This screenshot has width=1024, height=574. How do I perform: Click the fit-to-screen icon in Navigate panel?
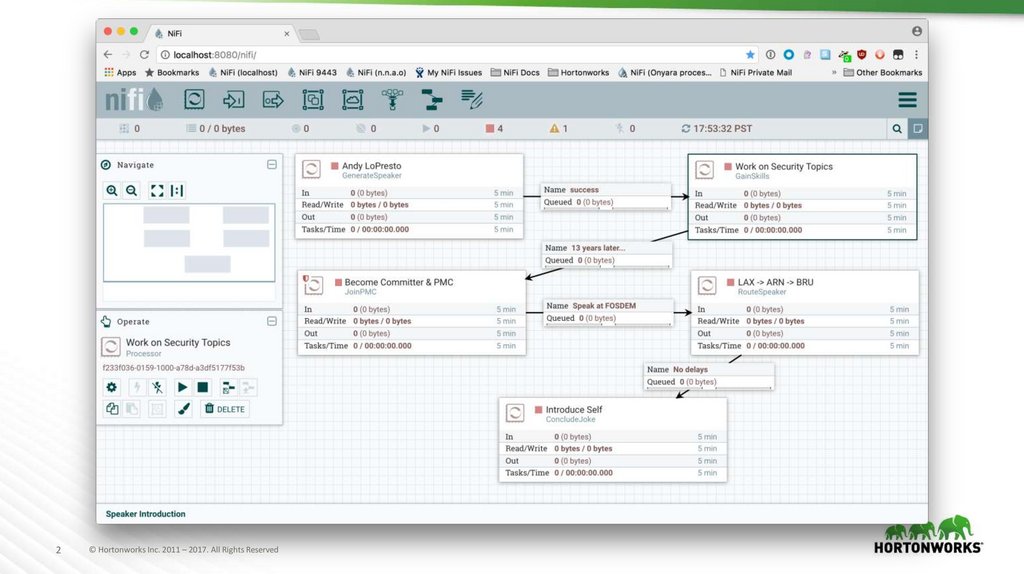[x=156, y=190]
